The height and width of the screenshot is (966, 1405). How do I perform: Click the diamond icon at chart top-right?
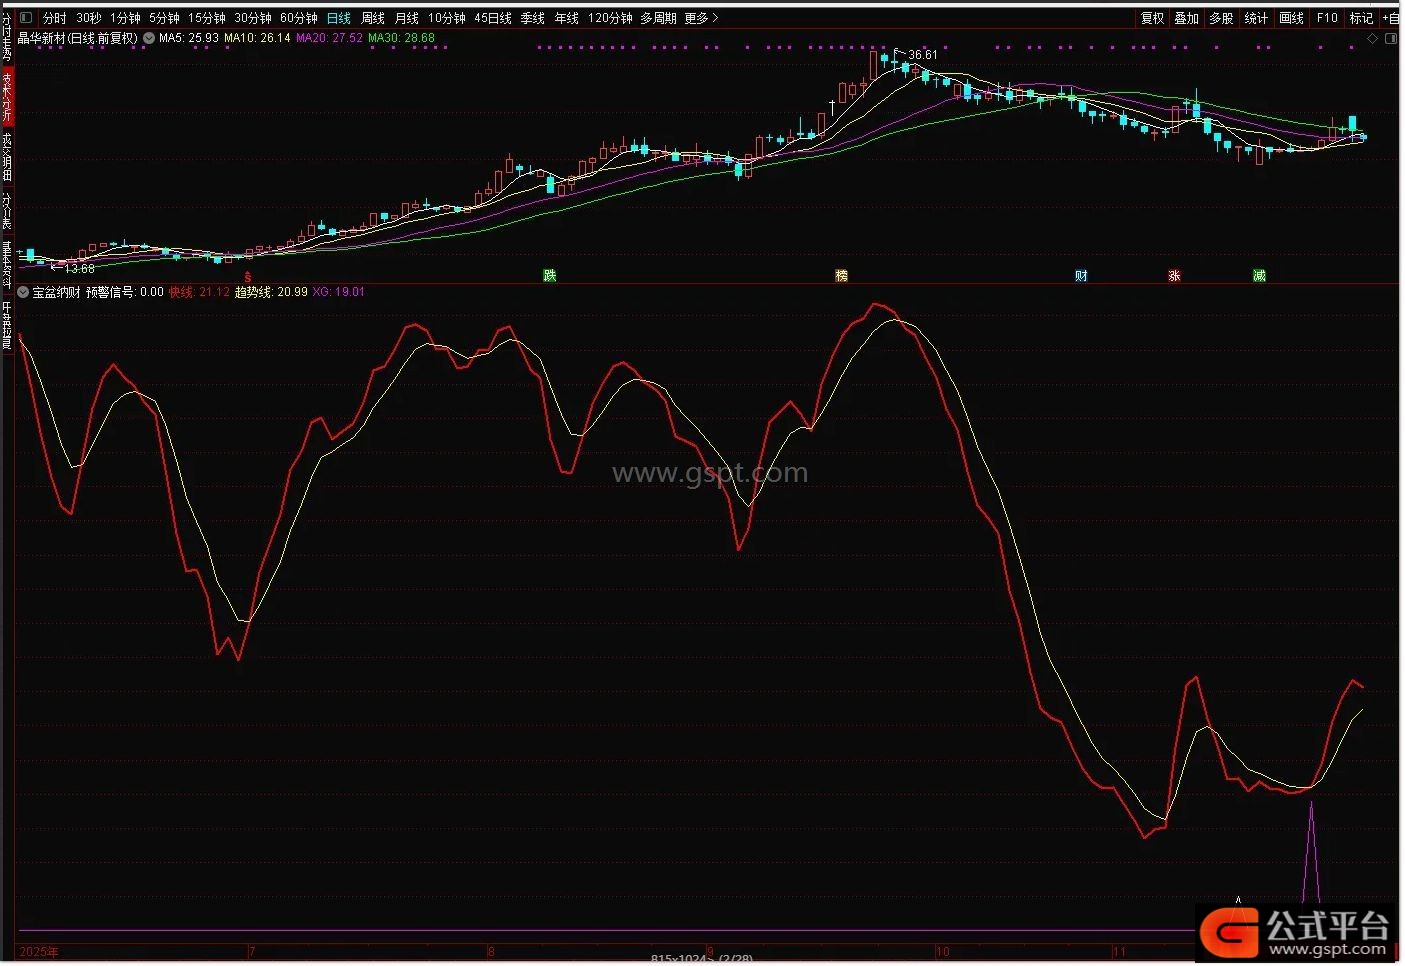(1373, 39)
